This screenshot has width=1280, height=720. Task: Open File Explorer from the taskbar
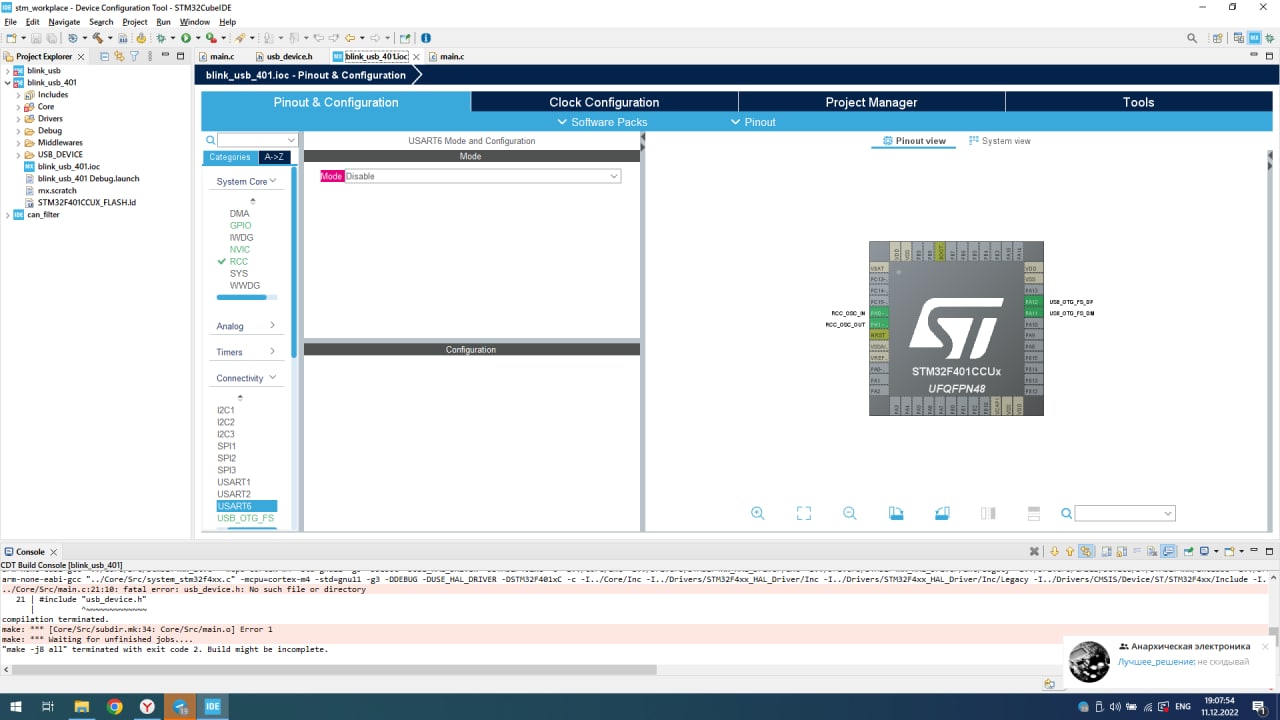(x=81, y=706)
